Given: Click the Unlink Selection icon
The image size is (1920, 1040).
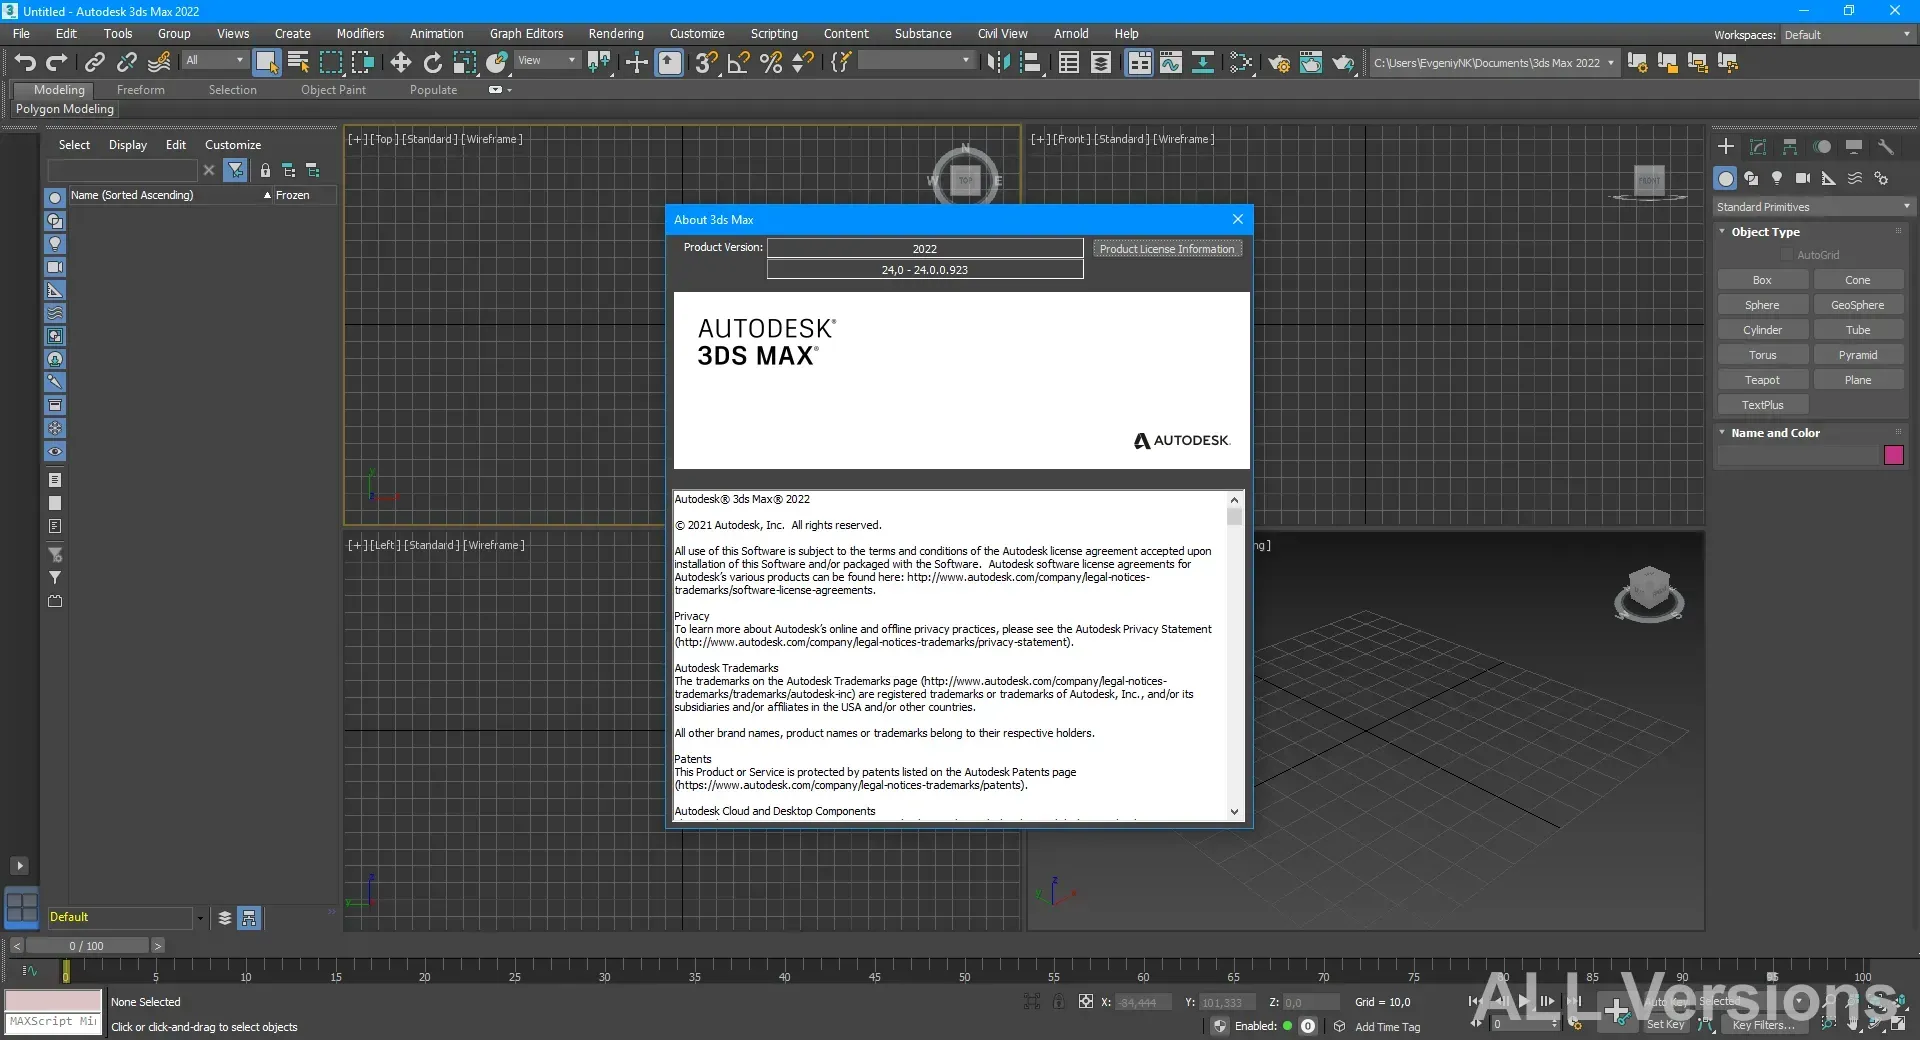Looking at the screenshot, I should coord(126,62).
